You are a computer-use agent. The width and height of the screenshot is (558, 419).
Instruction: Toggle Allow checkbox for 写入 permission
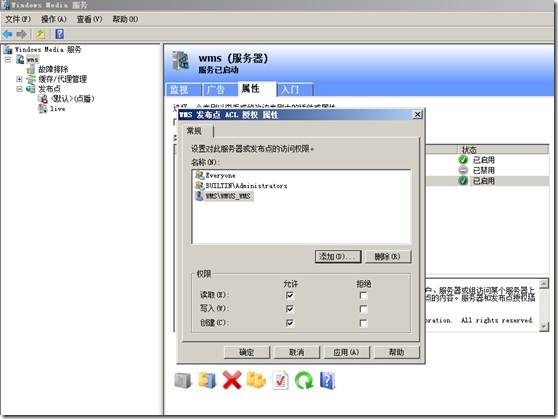coord(290,309)
